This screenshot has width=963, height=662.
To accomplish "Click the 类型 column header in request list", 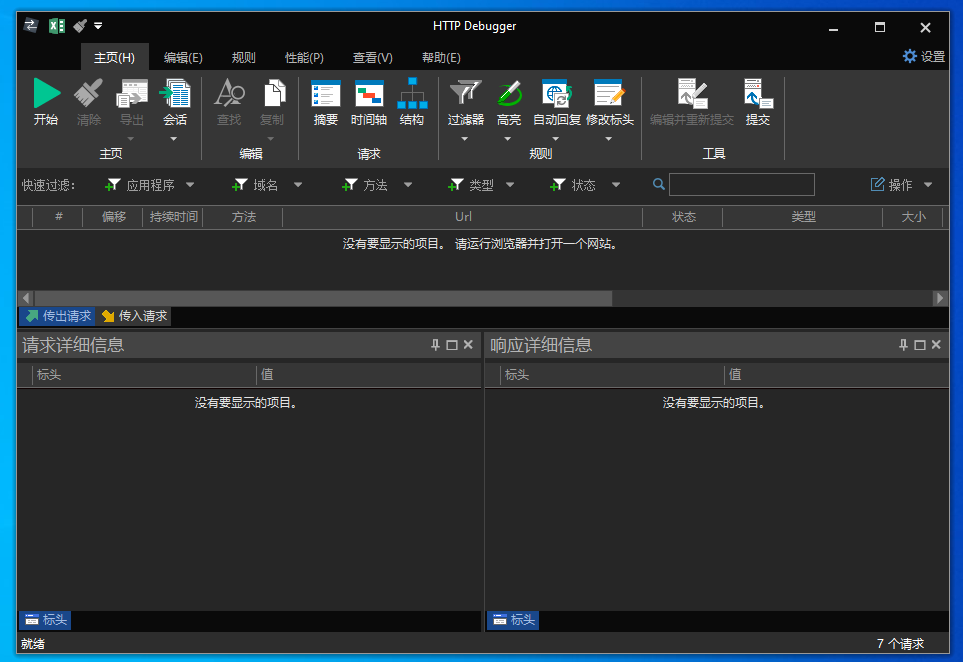I will click(x=803, y=217).
